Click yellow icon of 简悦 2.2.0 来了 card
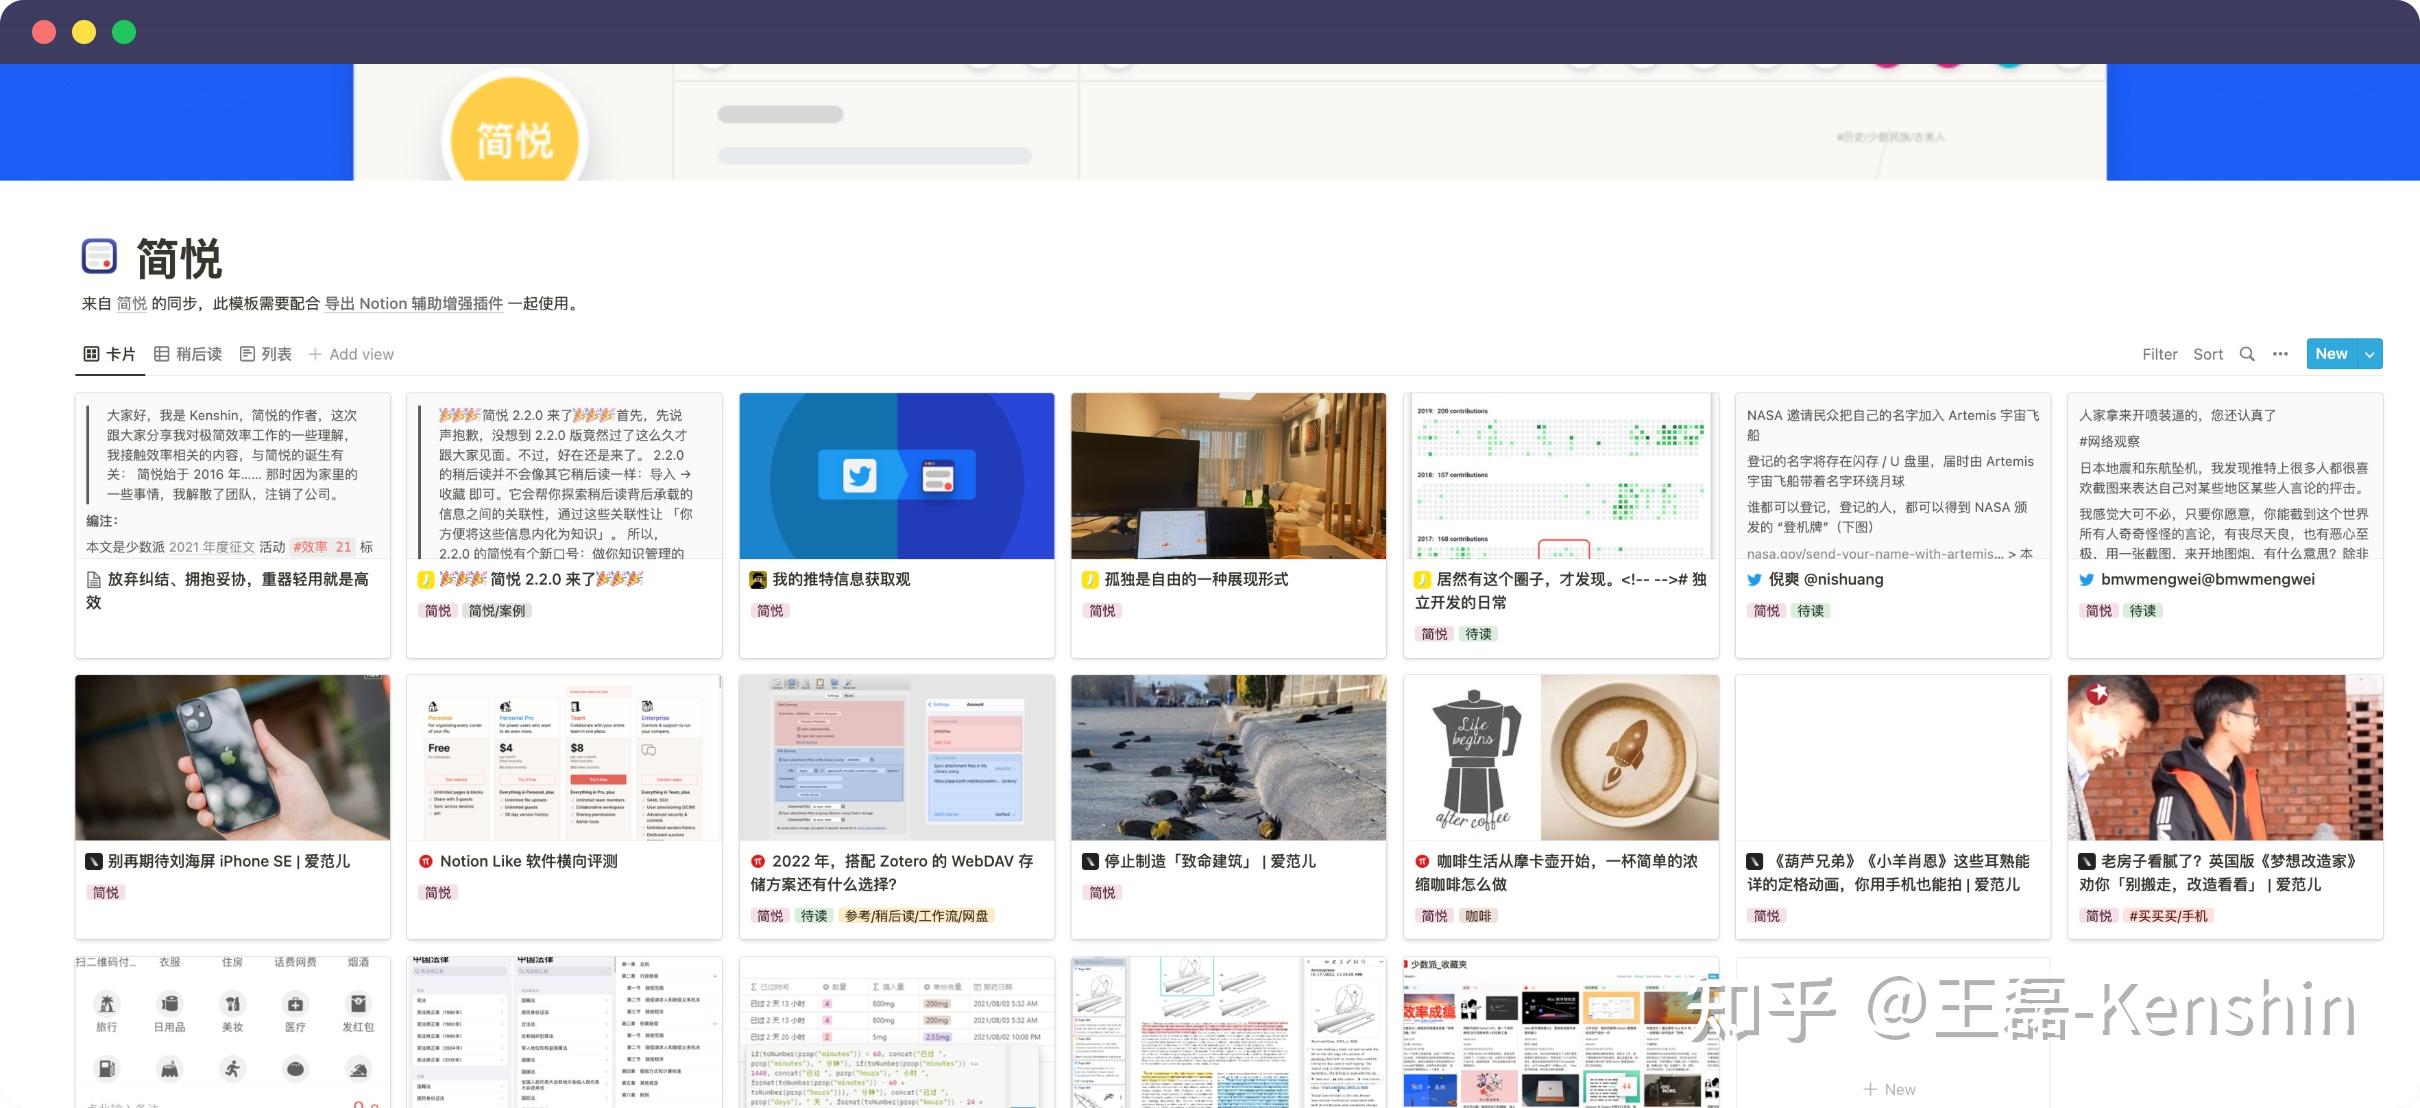This screenshot has width=2420, height=1108. point(425,580)
